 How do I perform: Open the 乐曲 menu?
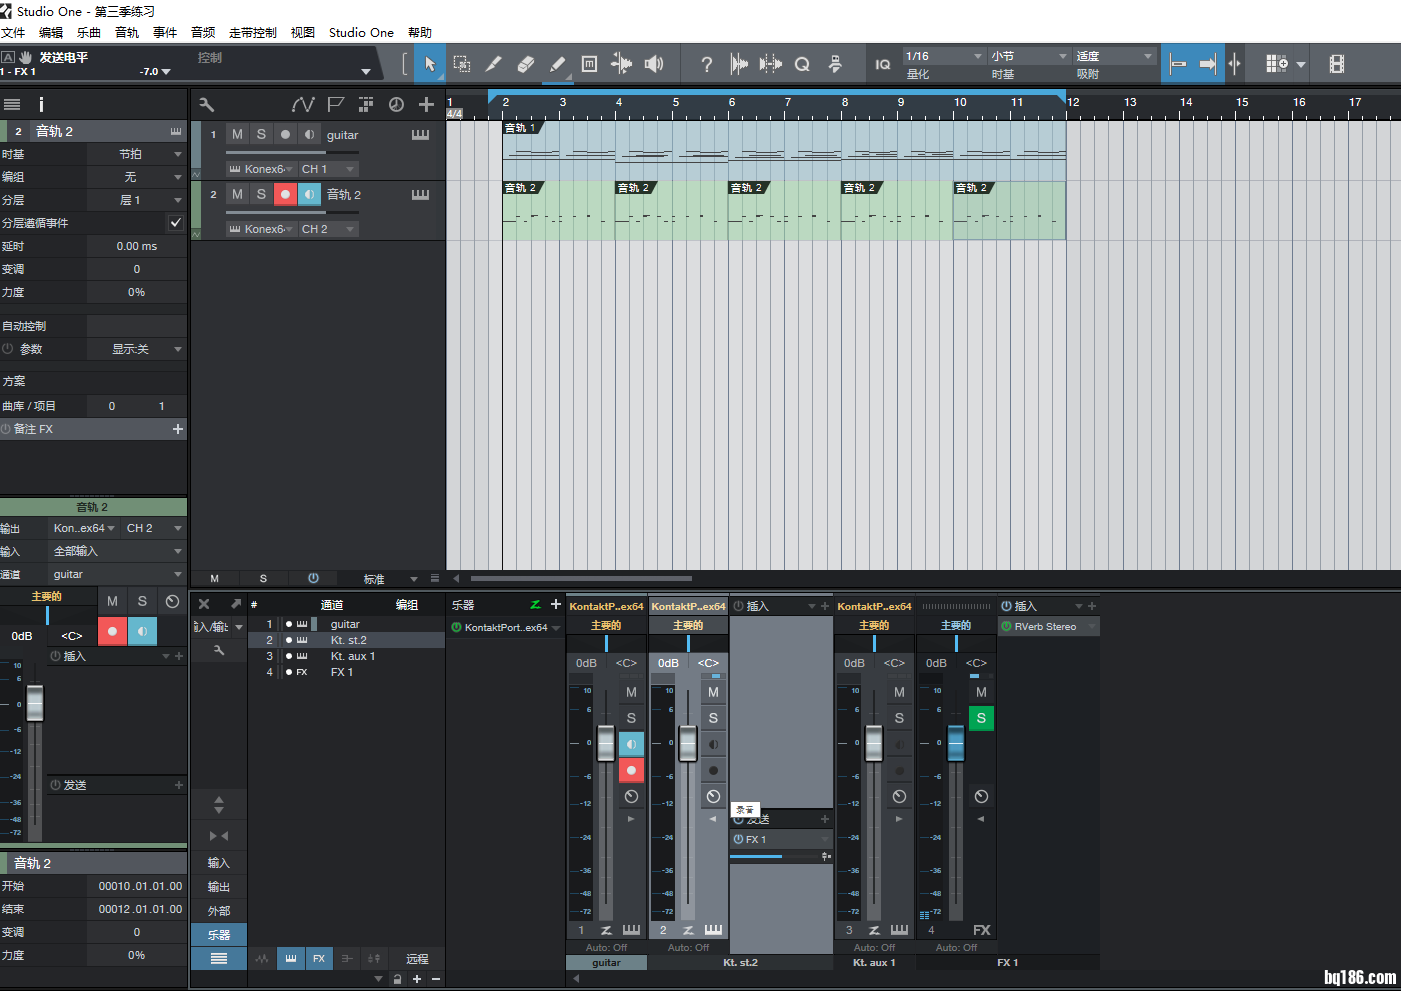point(89,32)
